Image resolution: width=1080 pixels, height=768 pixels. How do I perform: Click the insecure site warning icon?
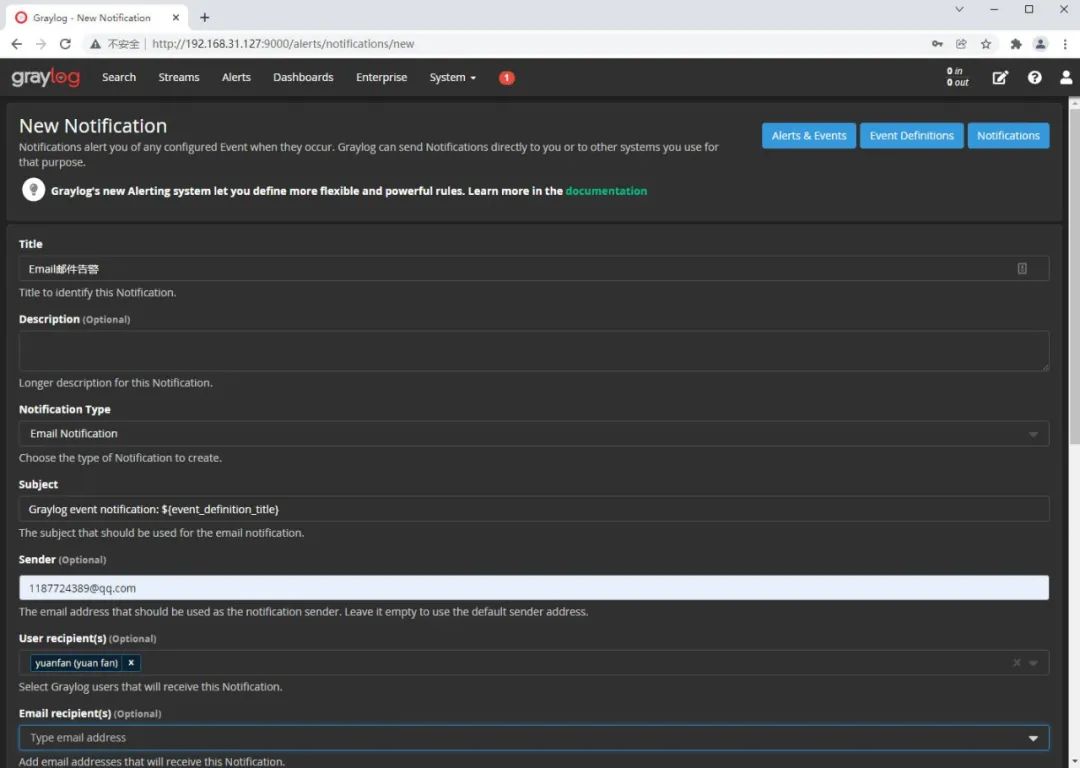(x=96, y=43)
